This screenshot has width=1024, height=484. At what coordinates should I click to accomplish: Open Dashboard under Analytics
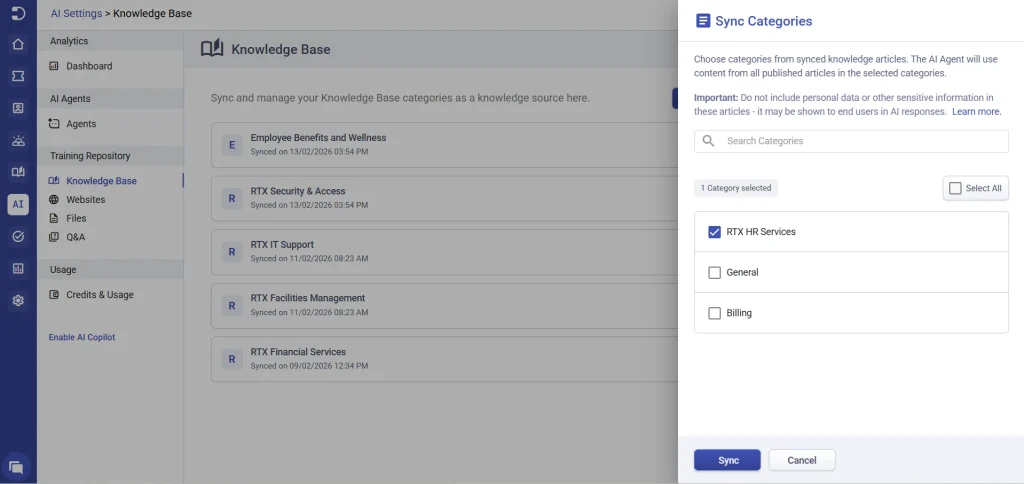tap(89, 66)
